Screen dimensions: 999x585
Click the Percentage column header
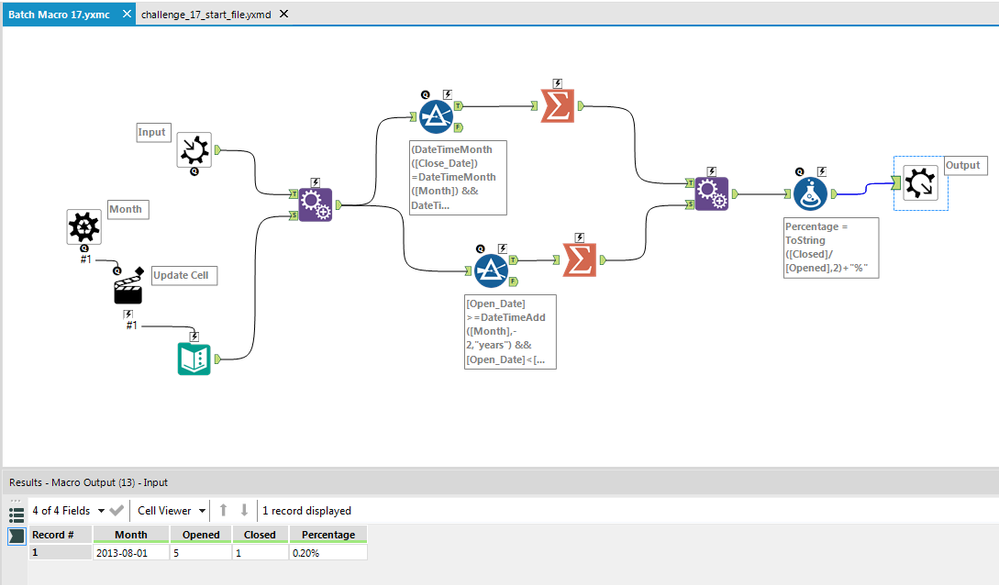(328, 535)
